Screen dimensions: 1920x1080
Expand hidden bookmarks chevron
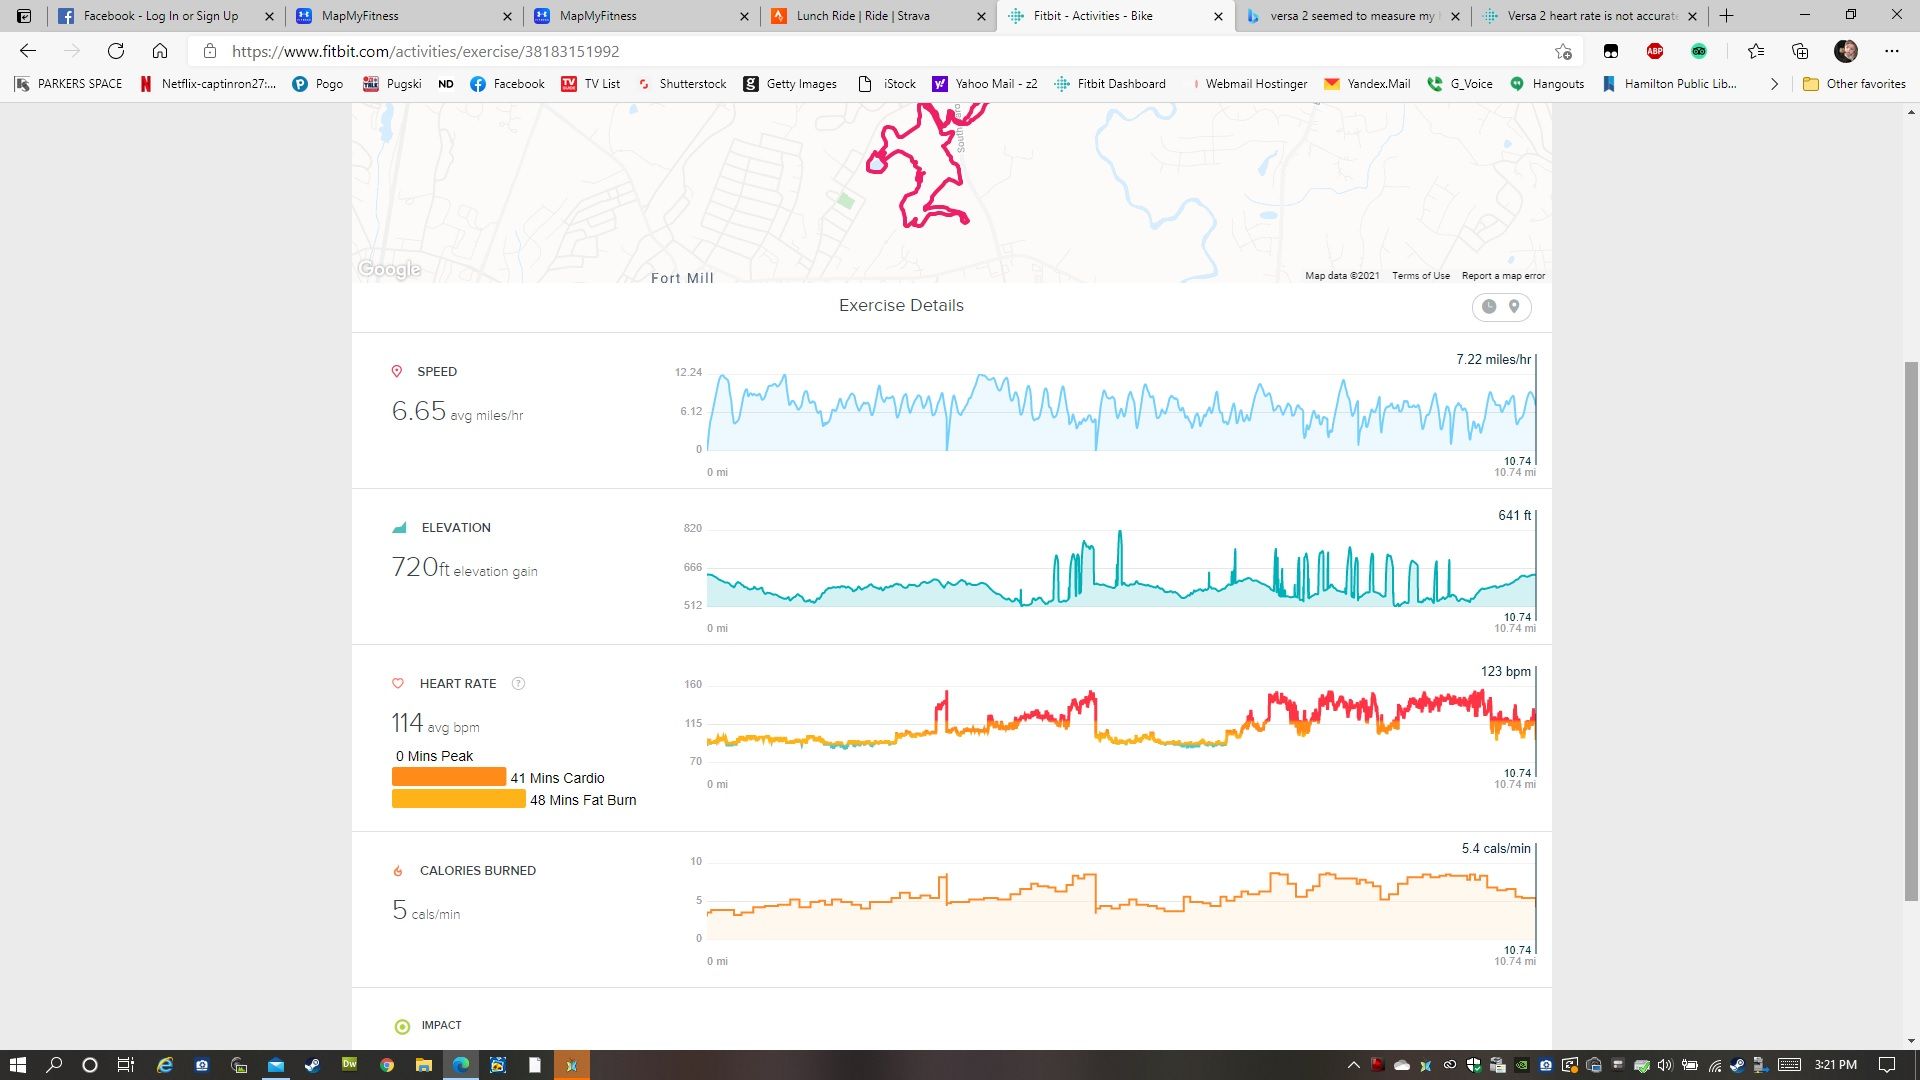1774,84
